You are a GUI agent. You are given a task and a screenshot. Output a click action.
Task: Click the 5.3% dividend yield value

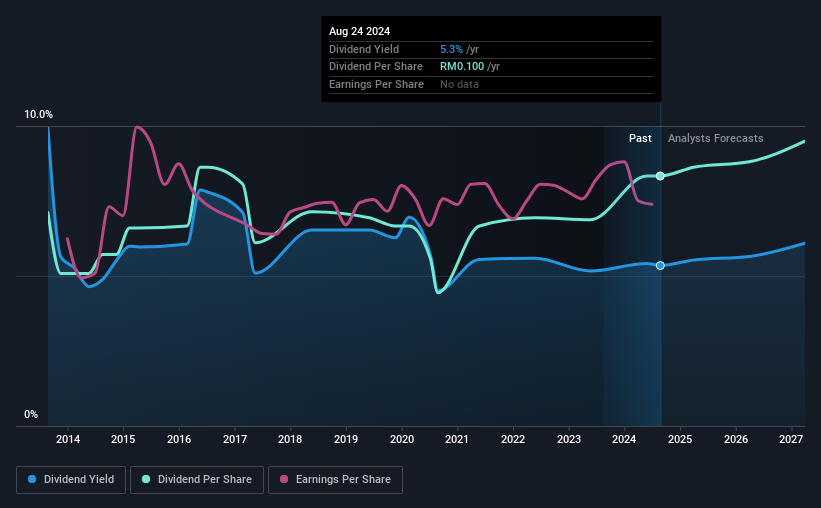click(x=451, y=49)
